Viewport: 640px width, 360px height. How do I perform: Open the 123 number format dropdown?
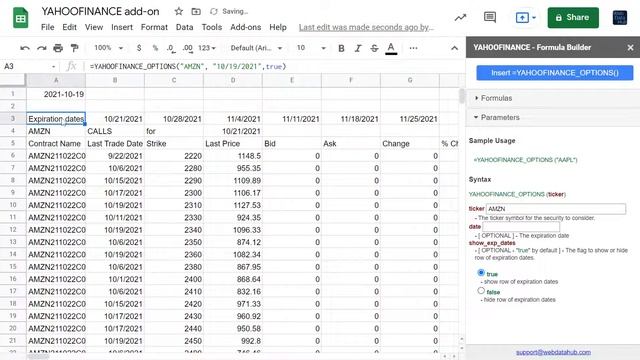tap(207, 48)
